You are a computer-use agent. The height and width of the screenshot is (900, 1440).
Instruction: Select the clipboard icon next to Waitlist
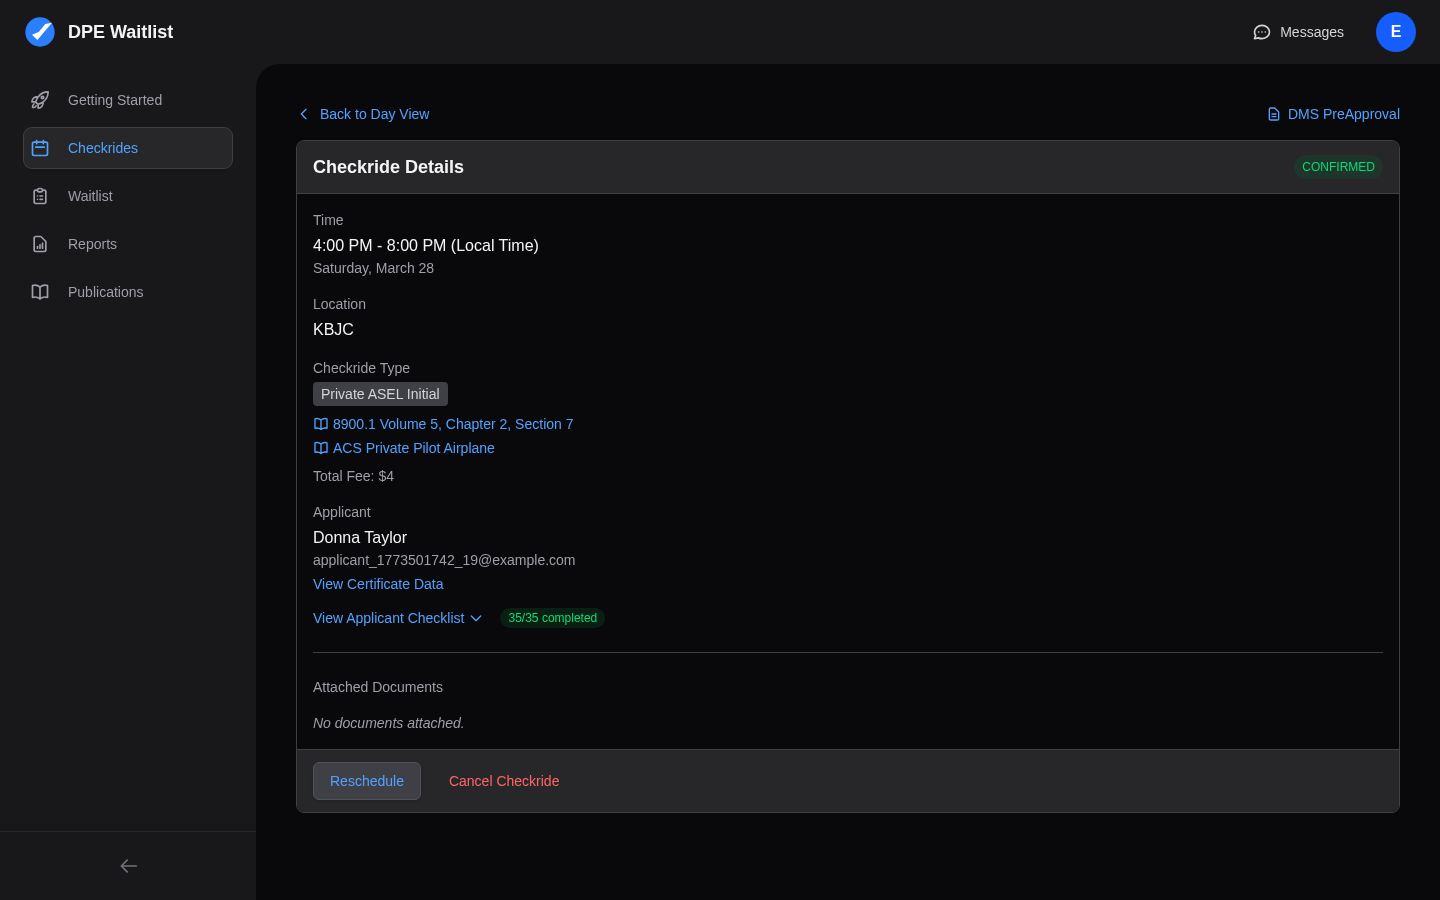point(40,196)
